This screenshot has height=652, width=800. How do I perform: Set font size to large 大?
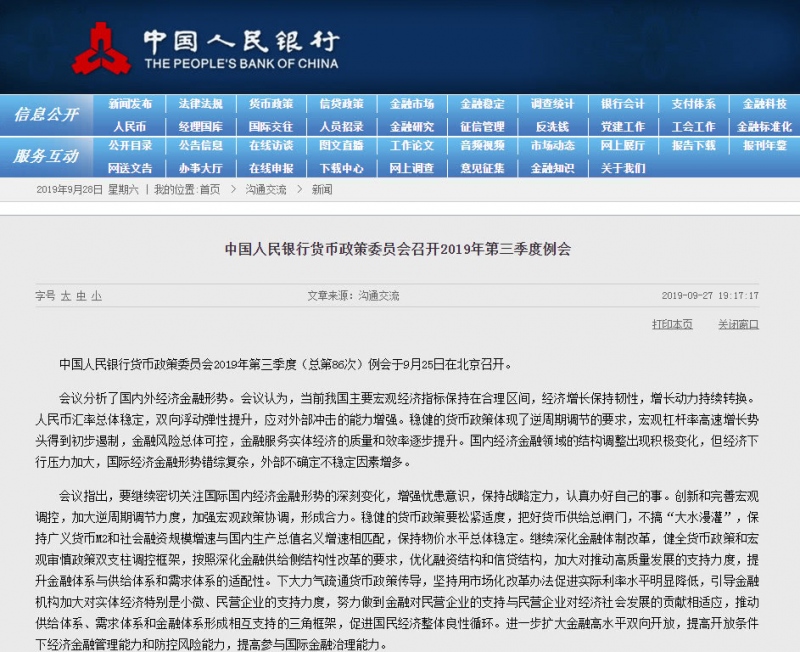[66, 296]
